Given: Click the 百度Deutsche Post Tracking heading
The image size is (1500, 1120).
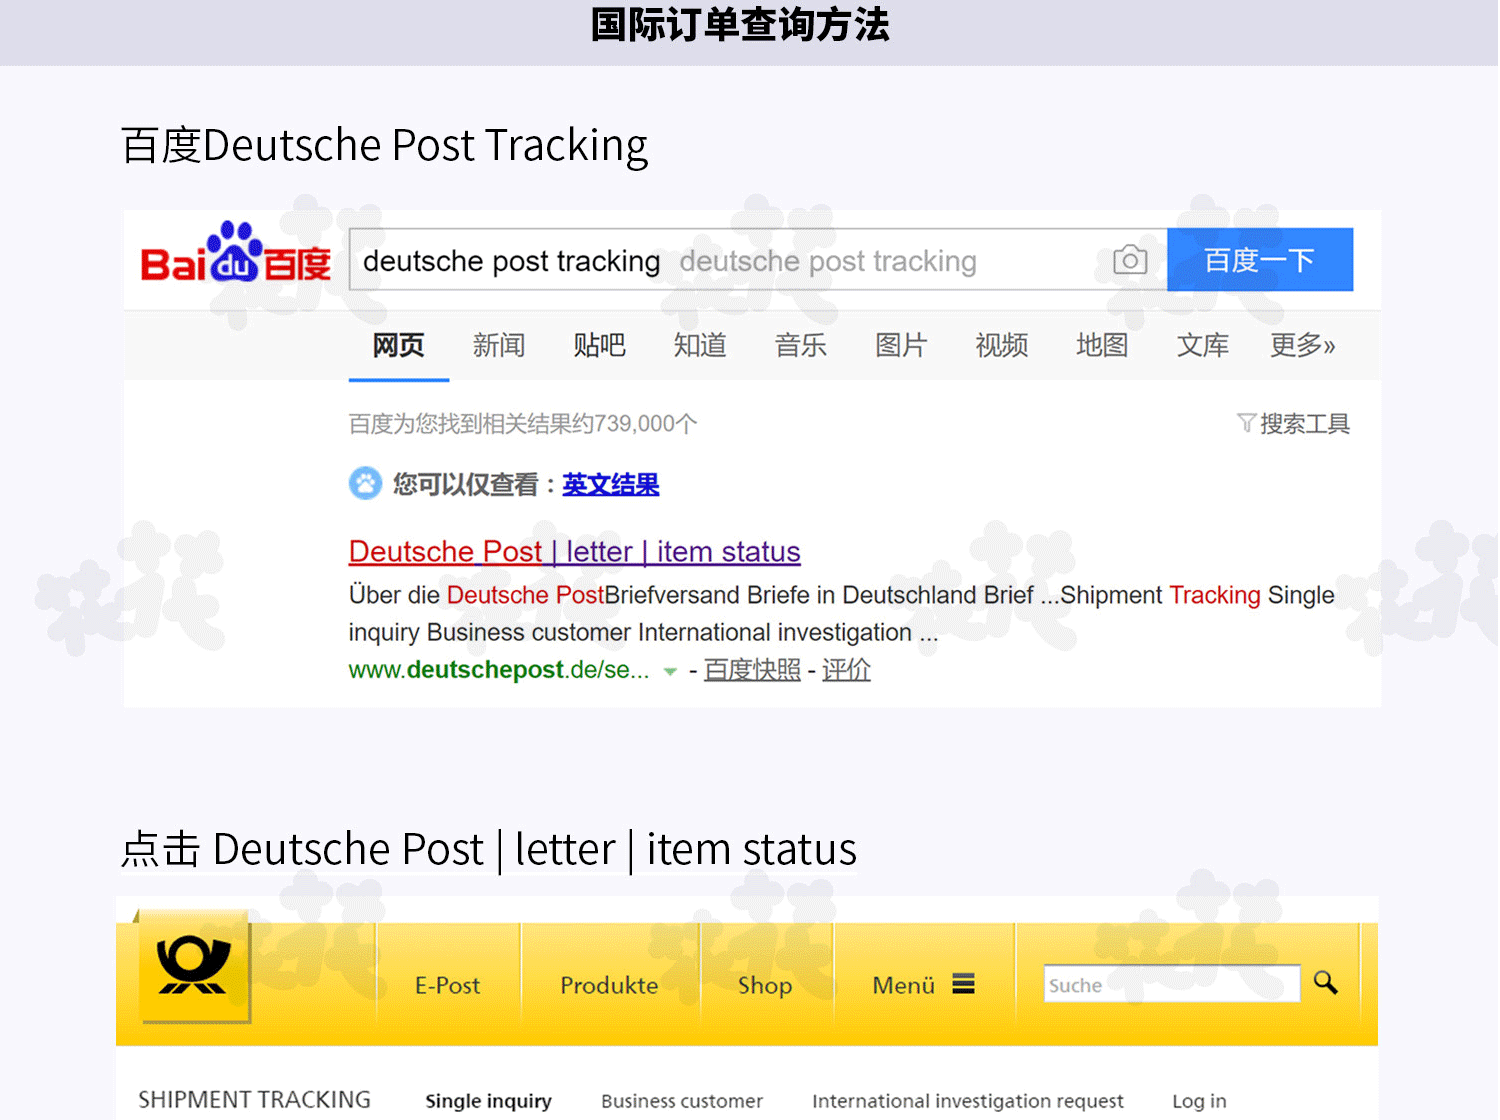Looking at the screenshot, I should 385,146.
